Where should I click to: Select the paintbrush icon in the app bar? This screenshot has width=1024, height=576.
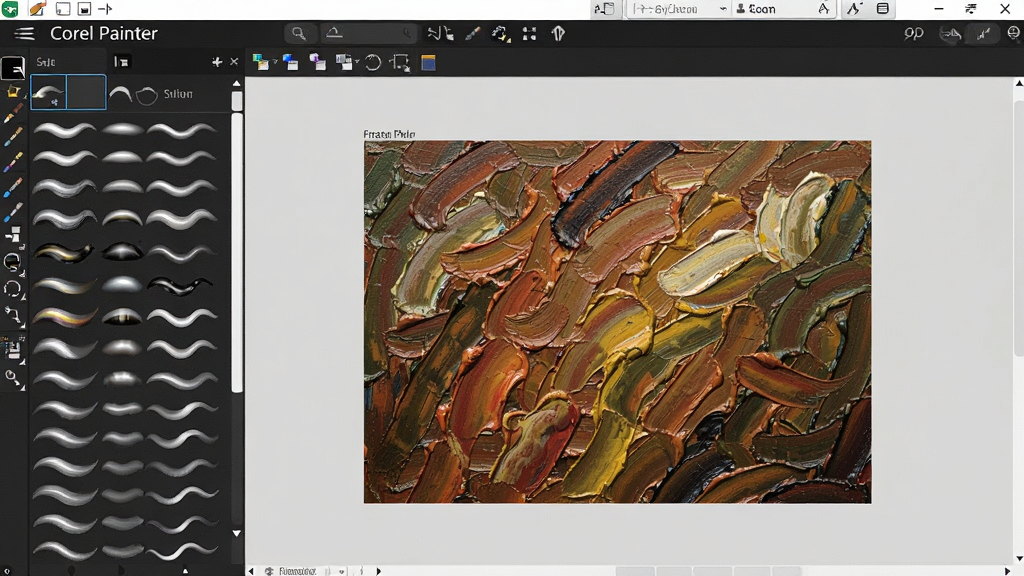click(x=473, y=33)
